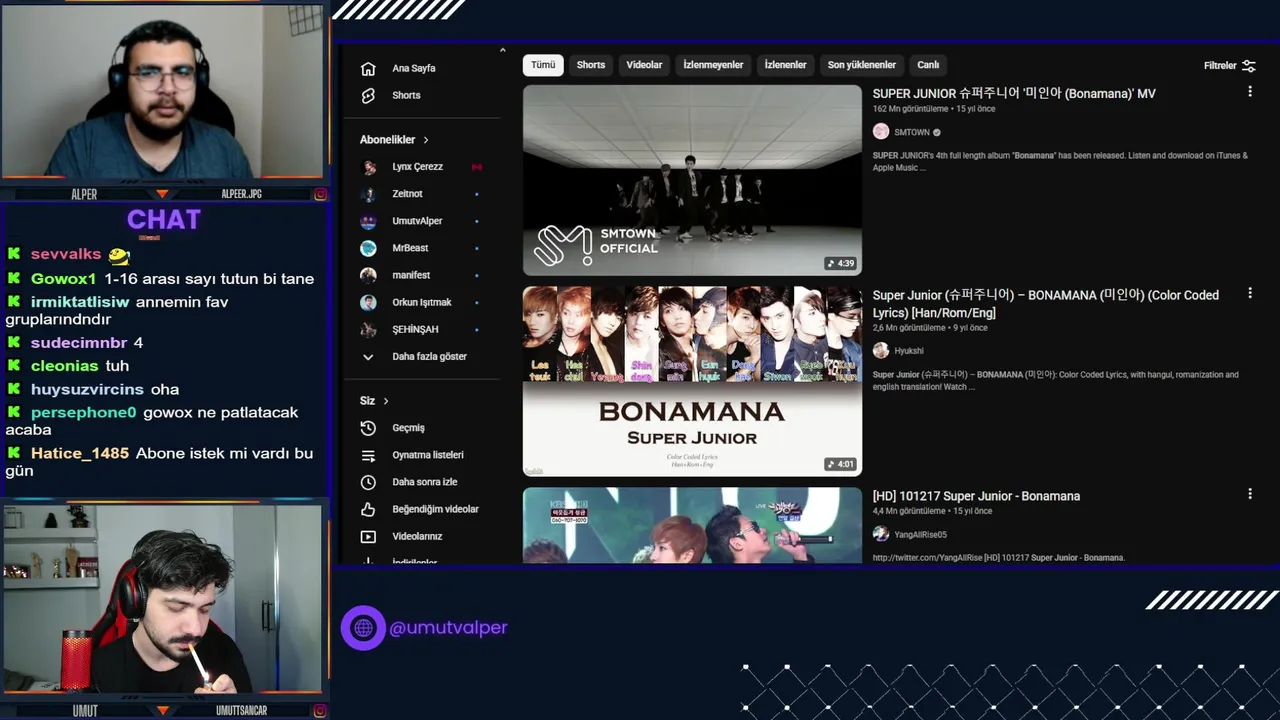Viewport: 1280px width, 720px height.
Task: Select the İzlenmeyenler filter chip
Action: coord(713,65)
